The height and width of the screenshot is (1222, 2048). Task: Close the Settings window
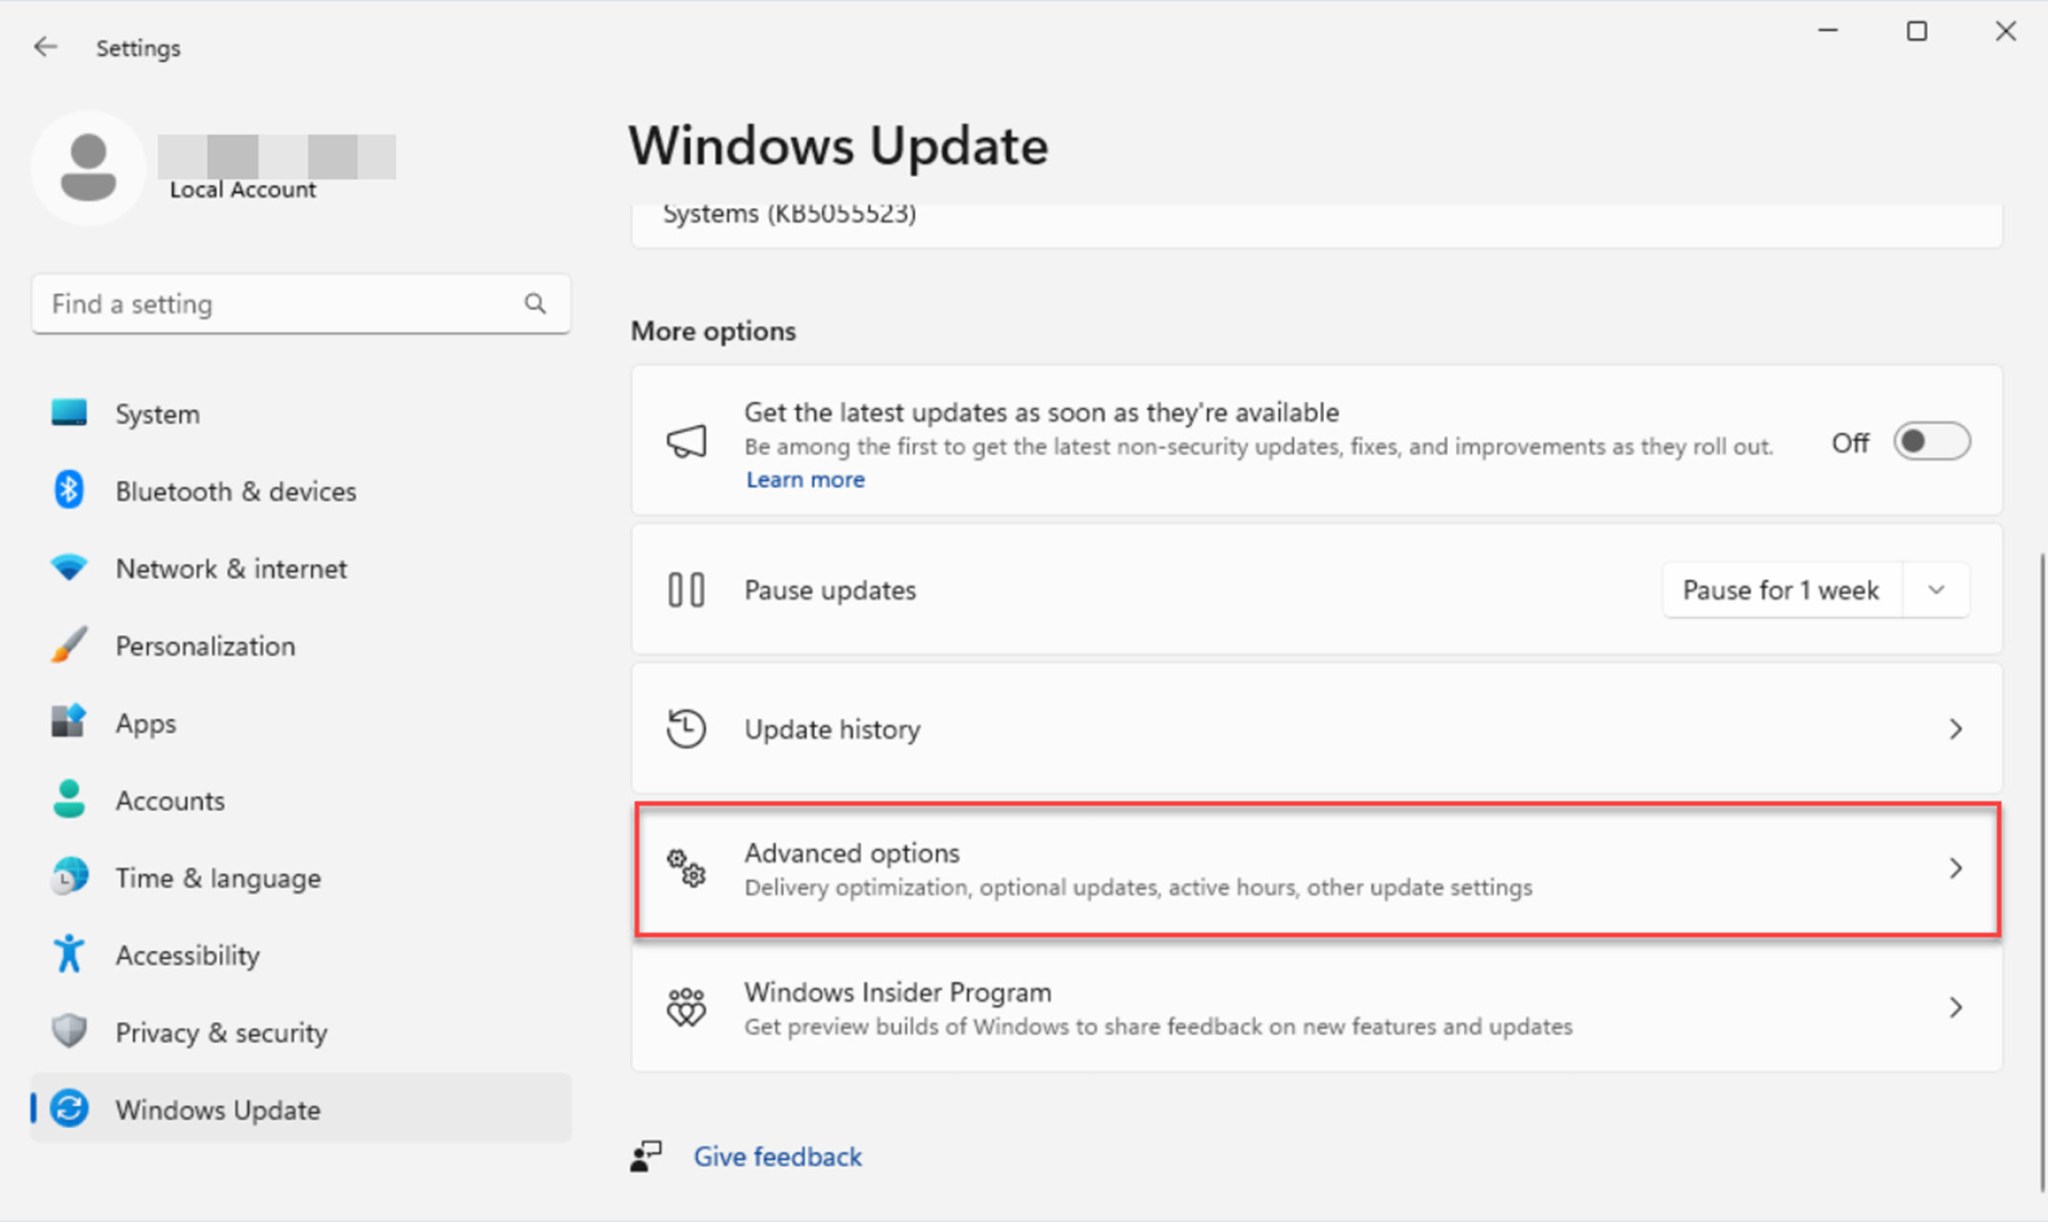(x=2006, y=31)
